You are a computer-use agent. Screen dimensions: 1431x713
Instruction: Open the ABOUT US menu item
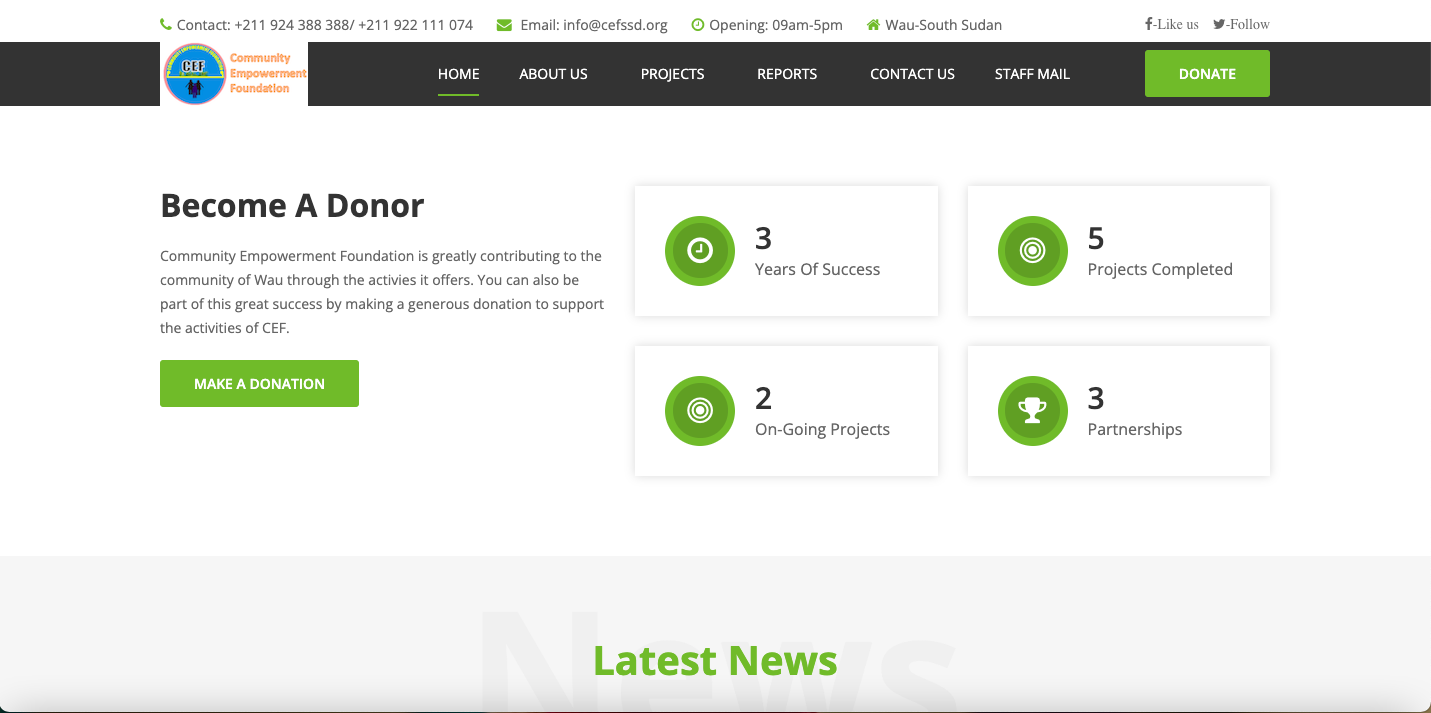[x=553, y=74]
